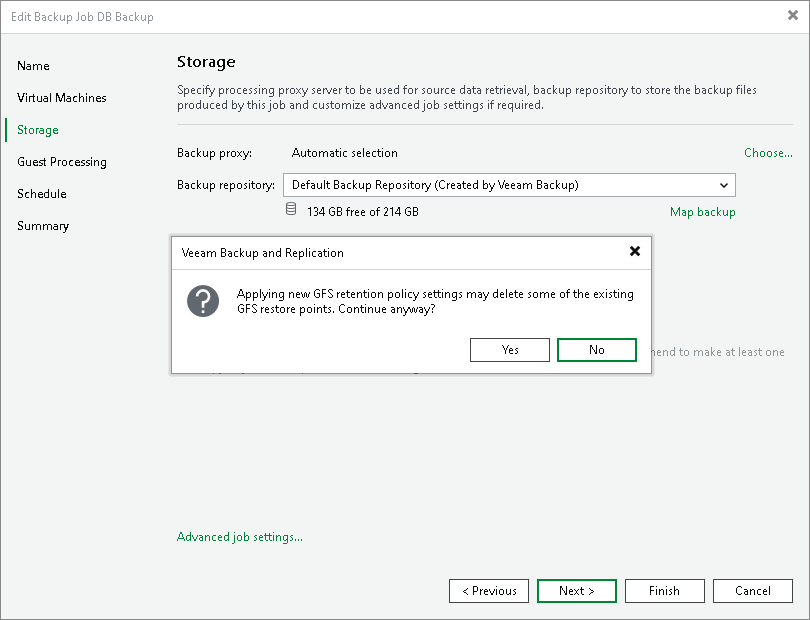
Task: Go to the Summary step
Action: pyautogui.click(x=42, y=226)
